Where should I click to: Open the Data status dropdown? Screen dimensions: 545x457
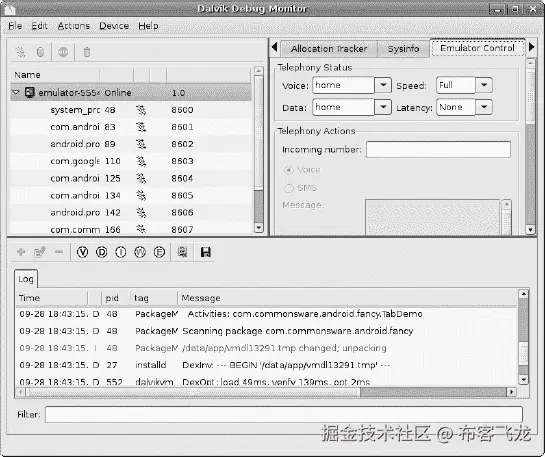click(x=383, y=107)
